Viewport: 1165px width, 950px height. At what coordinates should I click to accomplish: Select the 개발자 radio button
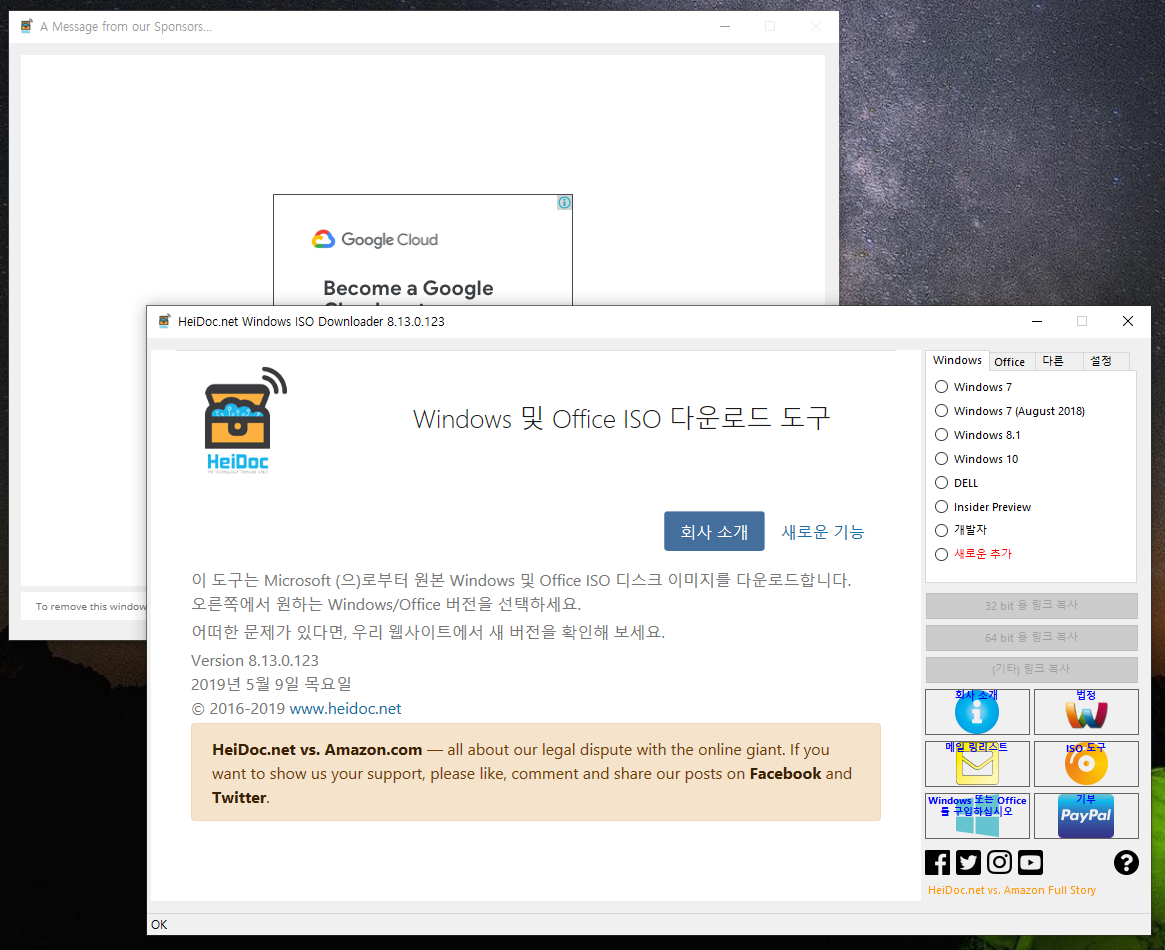[941, 530]
